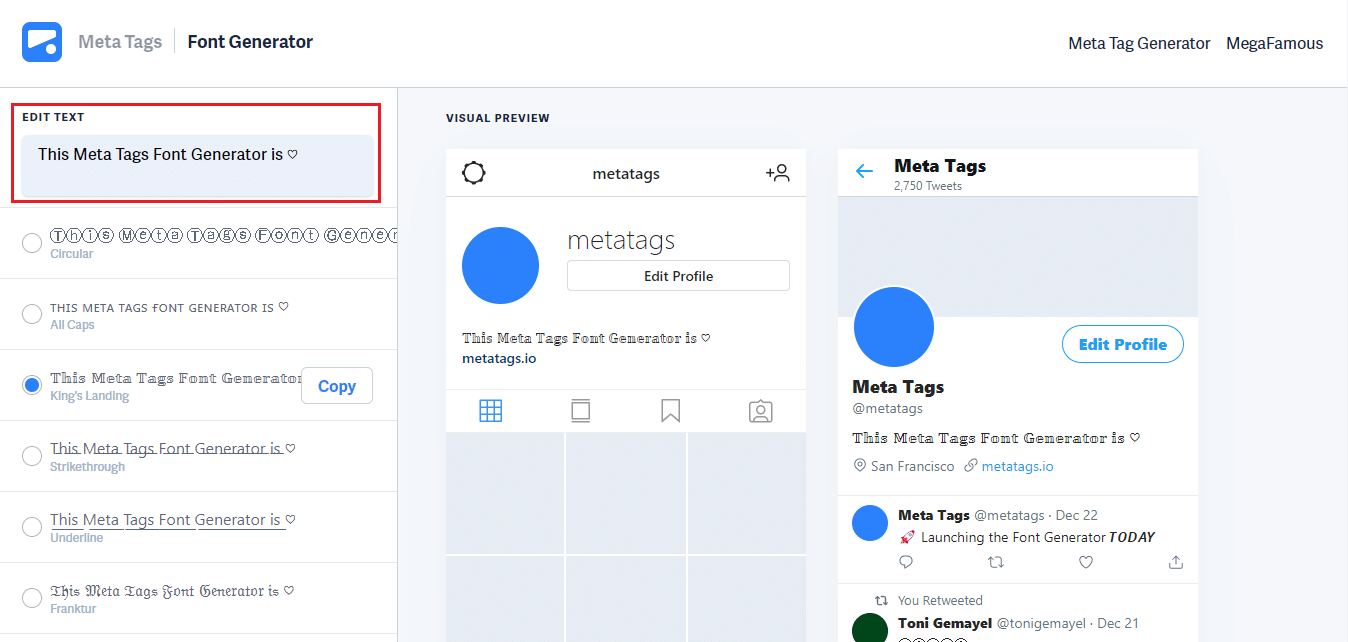Click the Twitter back arrow icon
This screenshot has width=1348, height=642.
(x=865, y=171)
